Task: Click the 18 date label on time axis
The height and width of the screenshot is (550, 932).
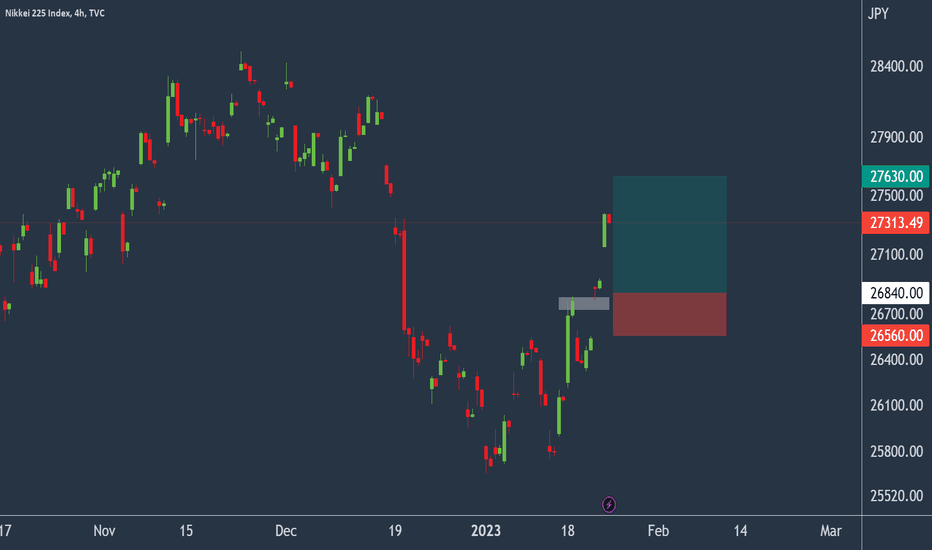Action: coord(568,531)
